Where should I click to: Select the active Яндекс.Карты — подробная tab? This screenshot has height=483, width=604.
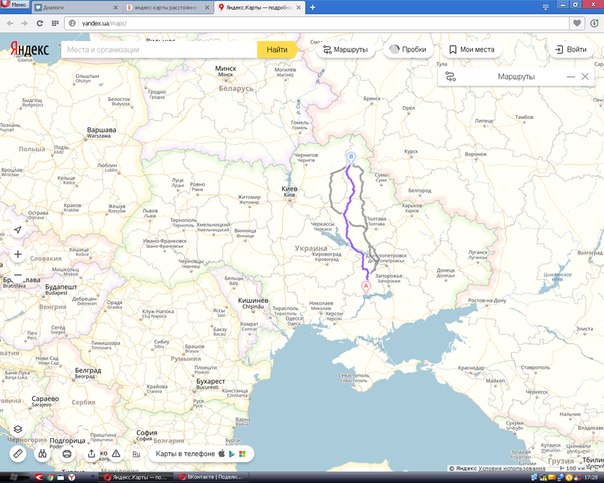click(257, 7)
